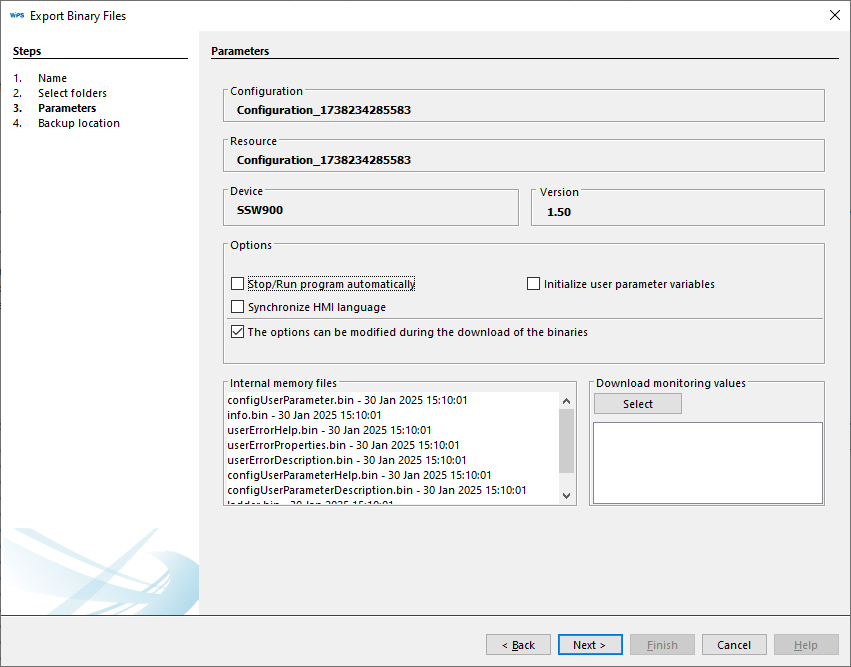Screen dimensions: 851x667
Task: Cancel the Export Binary Files wizard
Action: tap(733, 644)
